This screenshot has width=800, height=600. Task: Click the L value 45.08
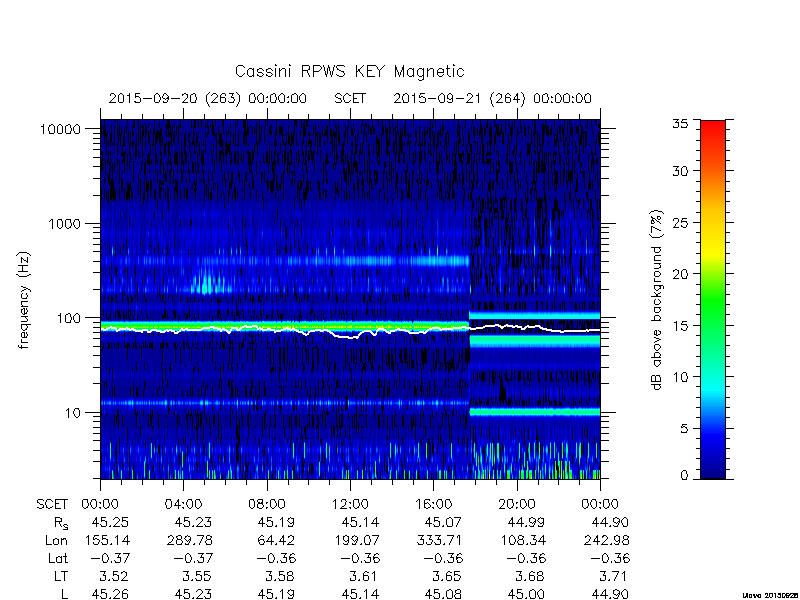point(443,594)
